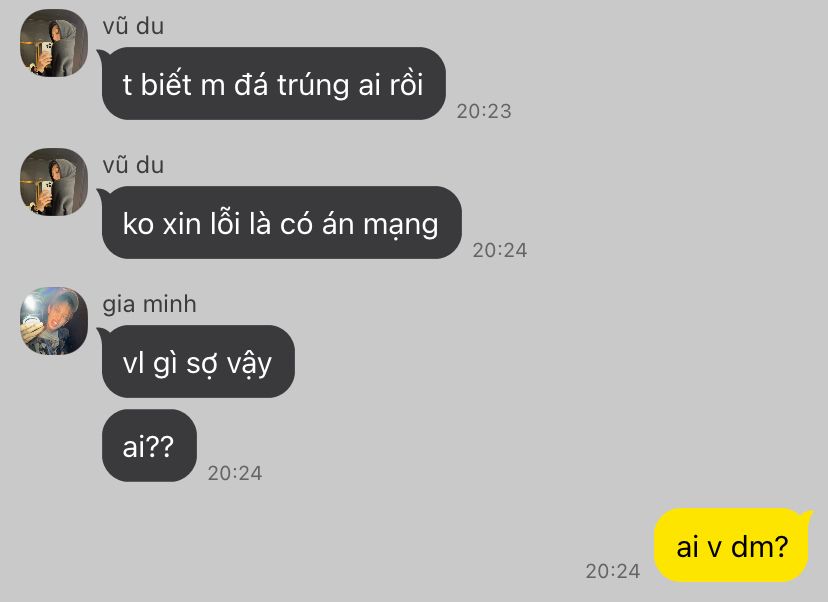Tap message bubble "vl gì sợ vậy"
This screenshot has height=602, width=828.
(x=198, y=361)
